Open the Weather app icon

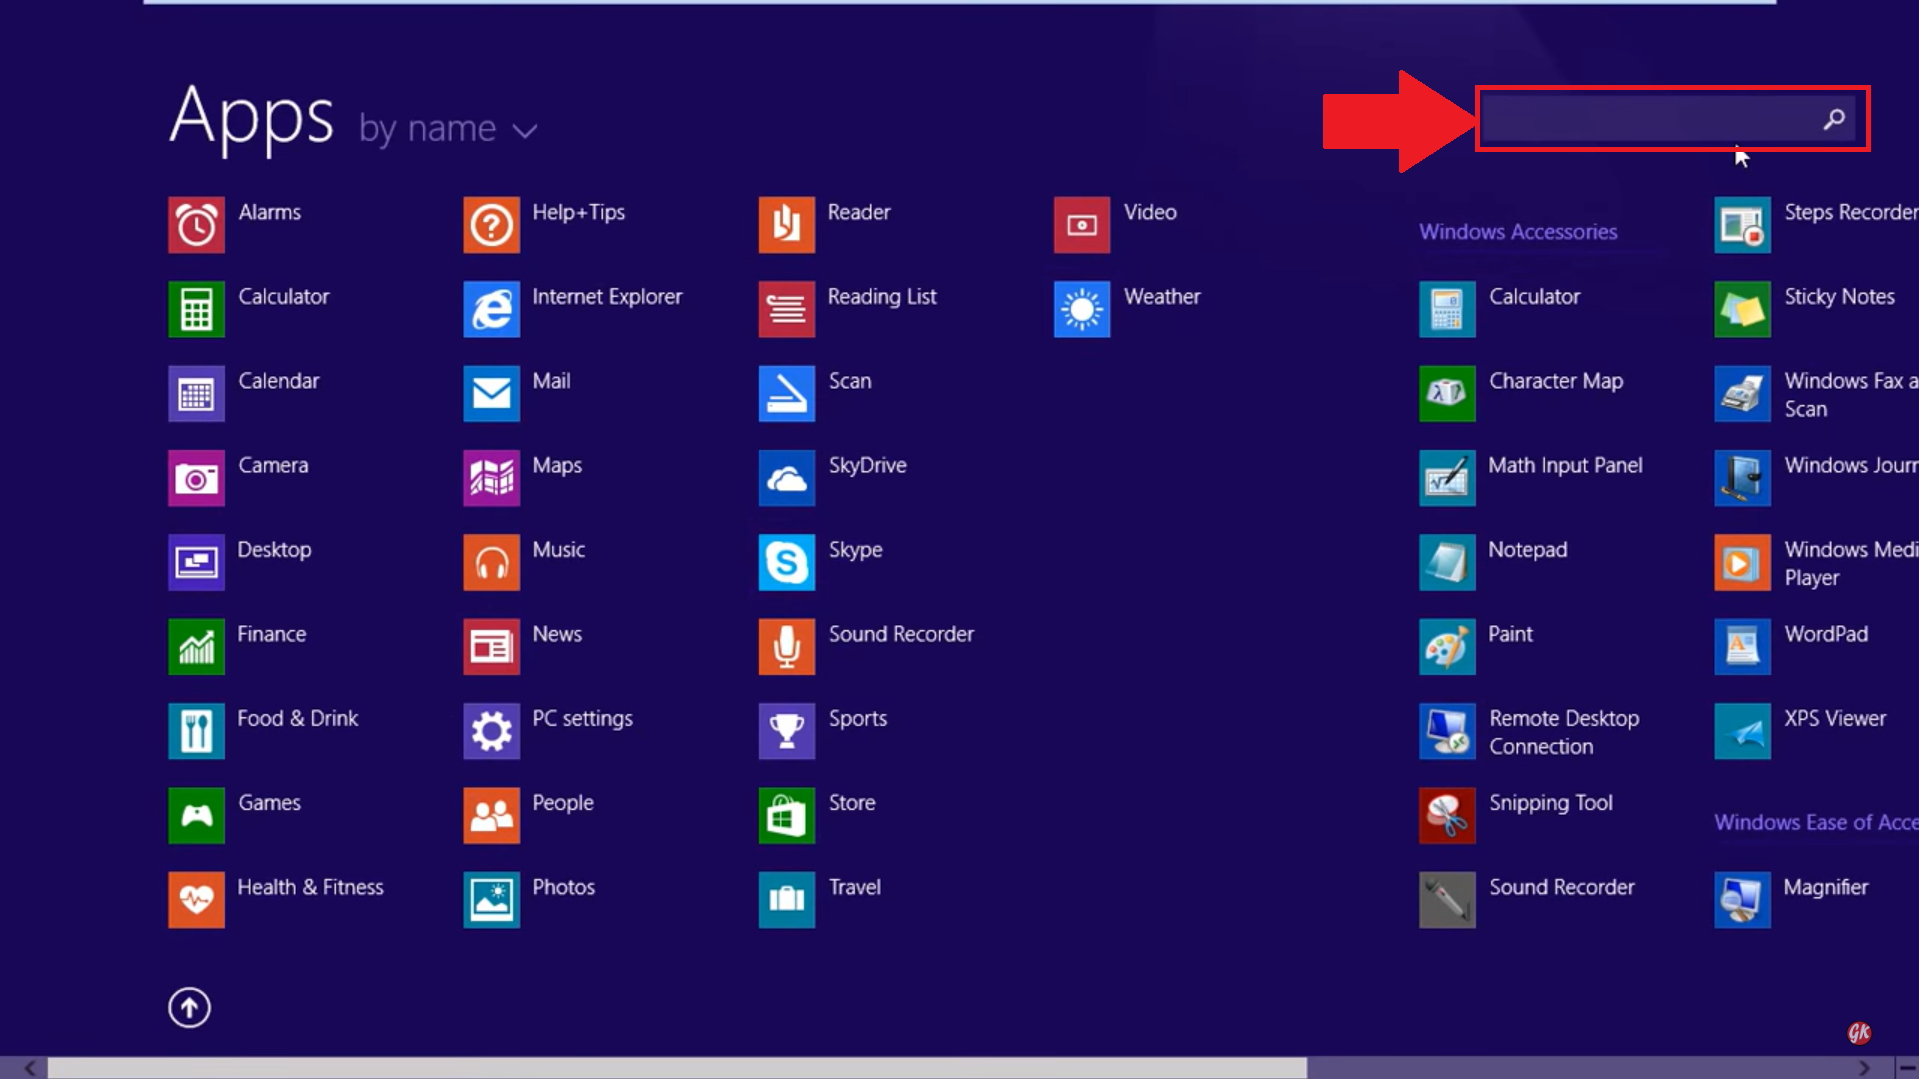point(1082,309)
